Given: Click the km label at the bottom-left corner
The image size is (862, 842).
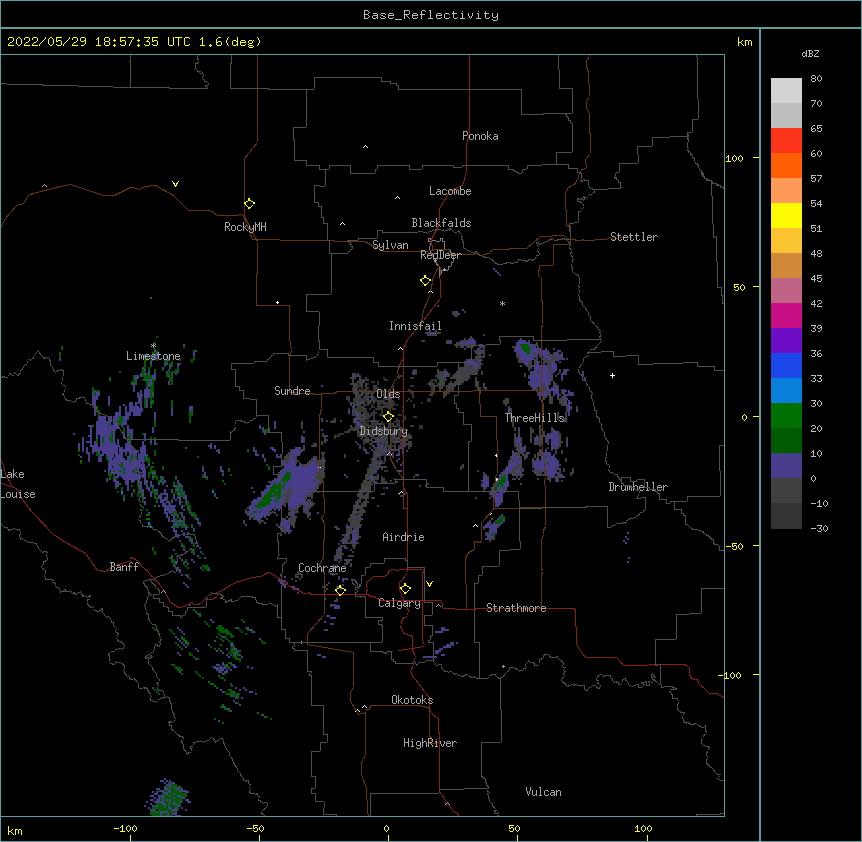Looking at the screenshot, I should coord(15,831).
